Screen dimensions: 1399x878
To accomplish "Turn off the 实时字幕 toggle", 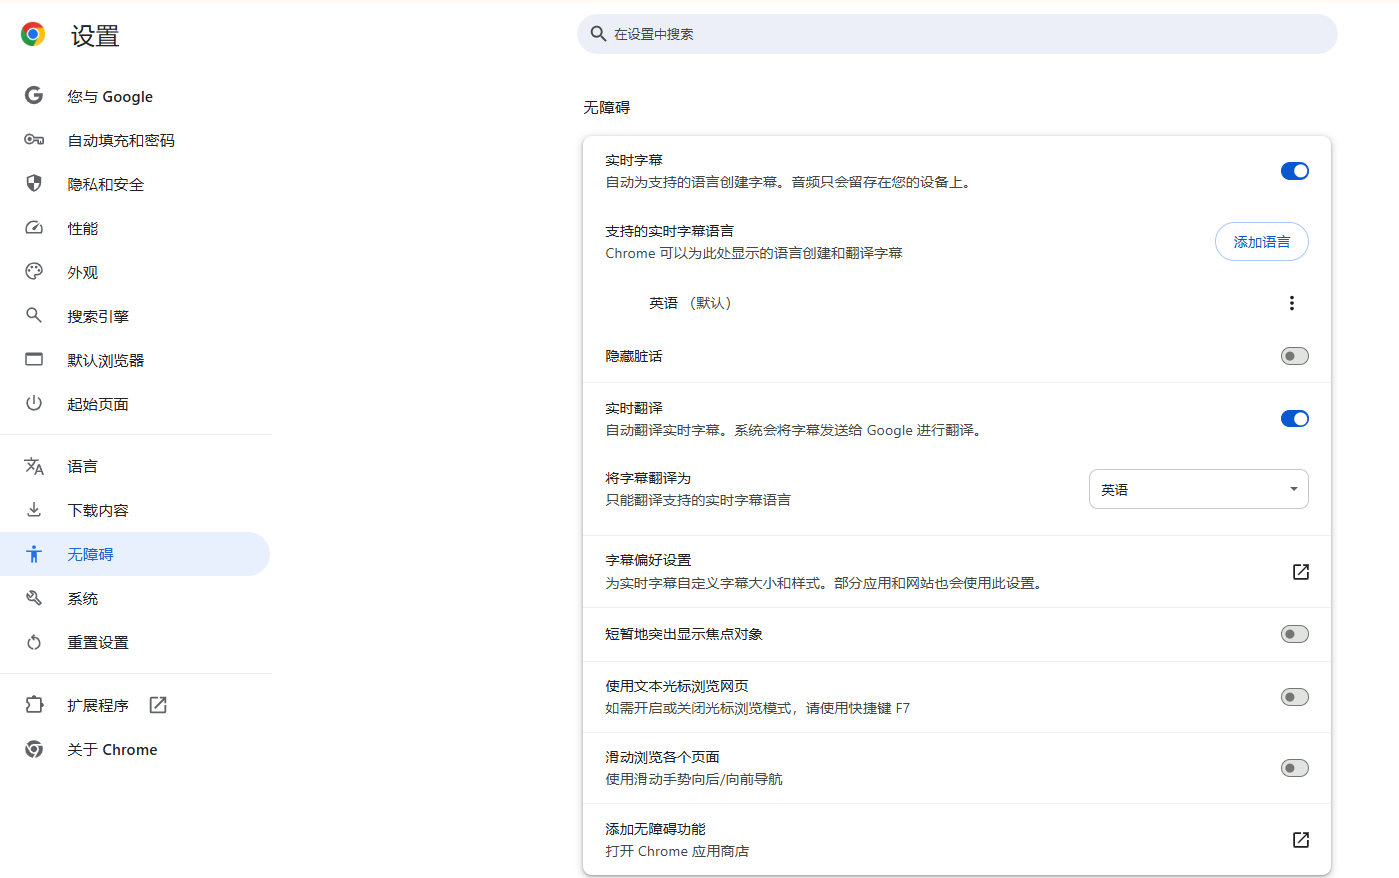I will [x=1295, y=171].
